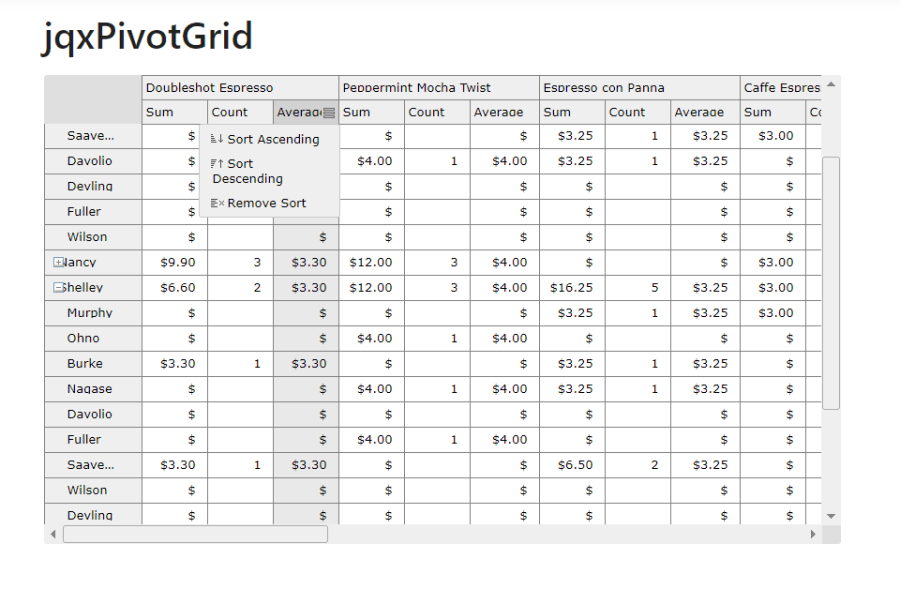Click the $12.00 cell in Shelley row

[x=371, y=288]
